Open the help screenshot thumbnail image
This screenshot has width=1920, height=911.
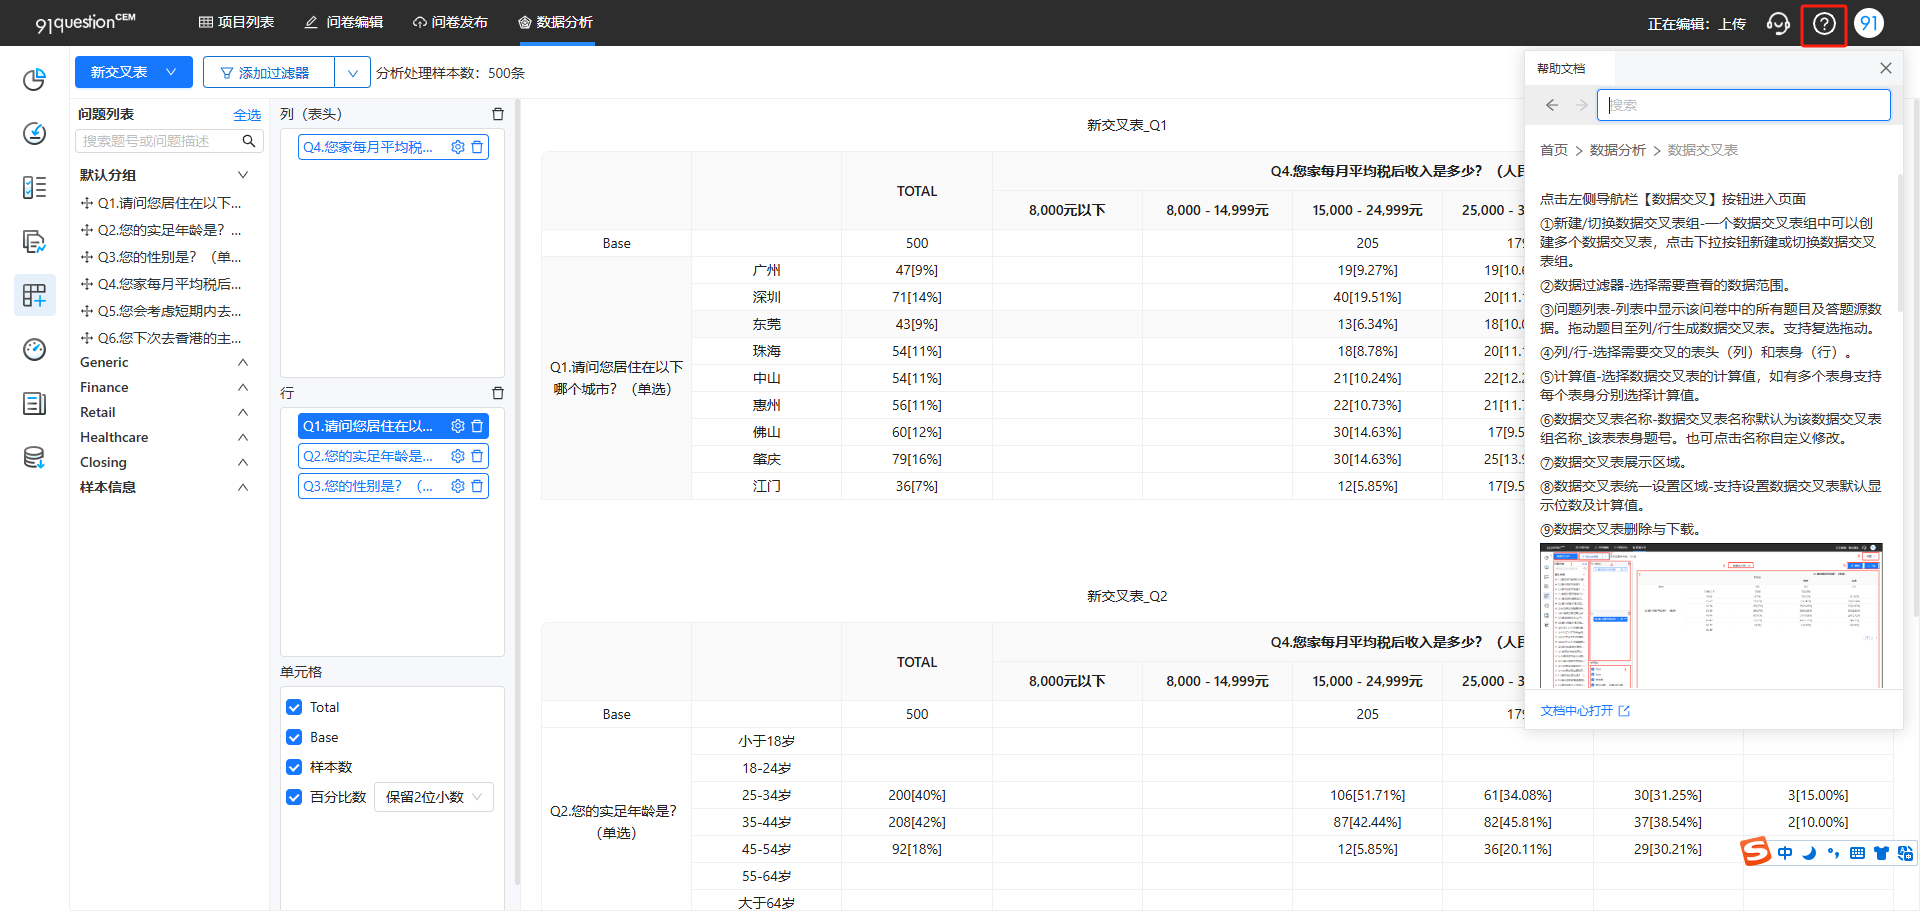1711,616
